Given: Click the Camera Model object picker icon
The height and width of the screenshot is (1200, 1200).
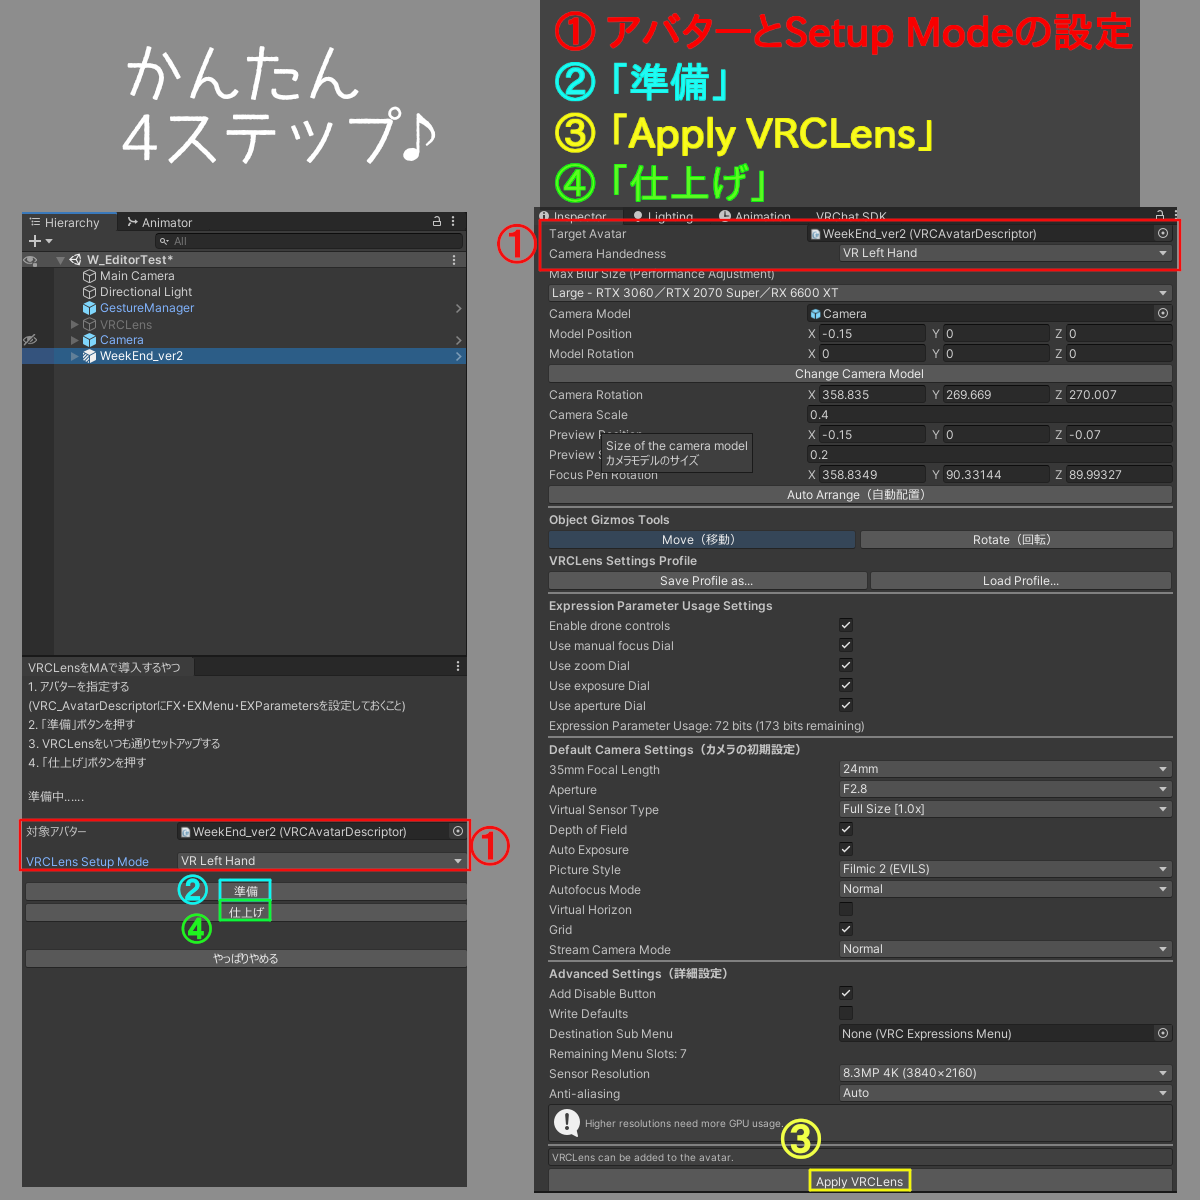Looking at the screenshot, I should coord(1162,313).
